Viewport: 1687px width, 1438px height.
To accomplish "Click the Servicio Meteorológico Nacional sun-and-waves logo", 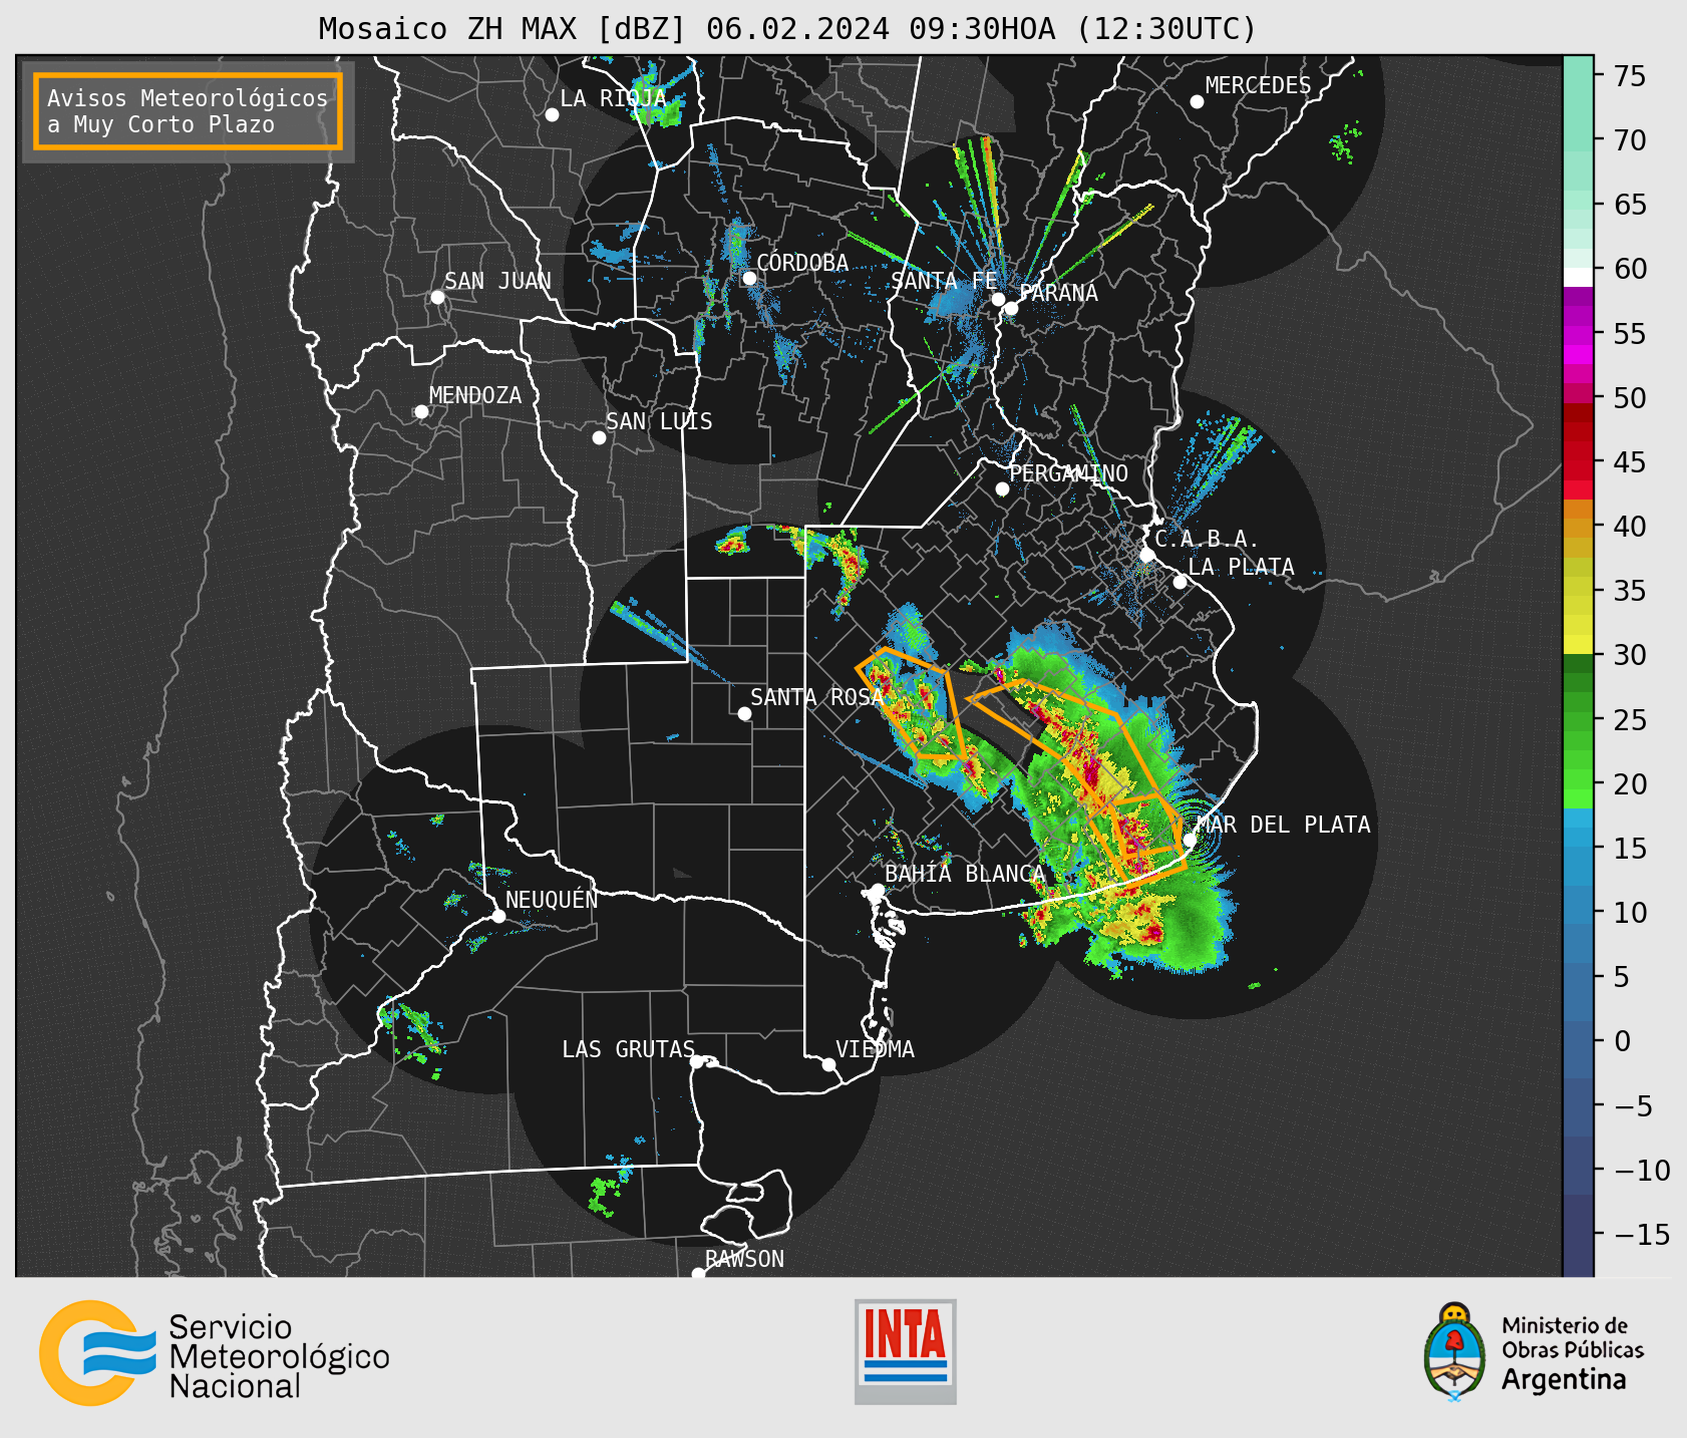I will (x=97, y=1353).
